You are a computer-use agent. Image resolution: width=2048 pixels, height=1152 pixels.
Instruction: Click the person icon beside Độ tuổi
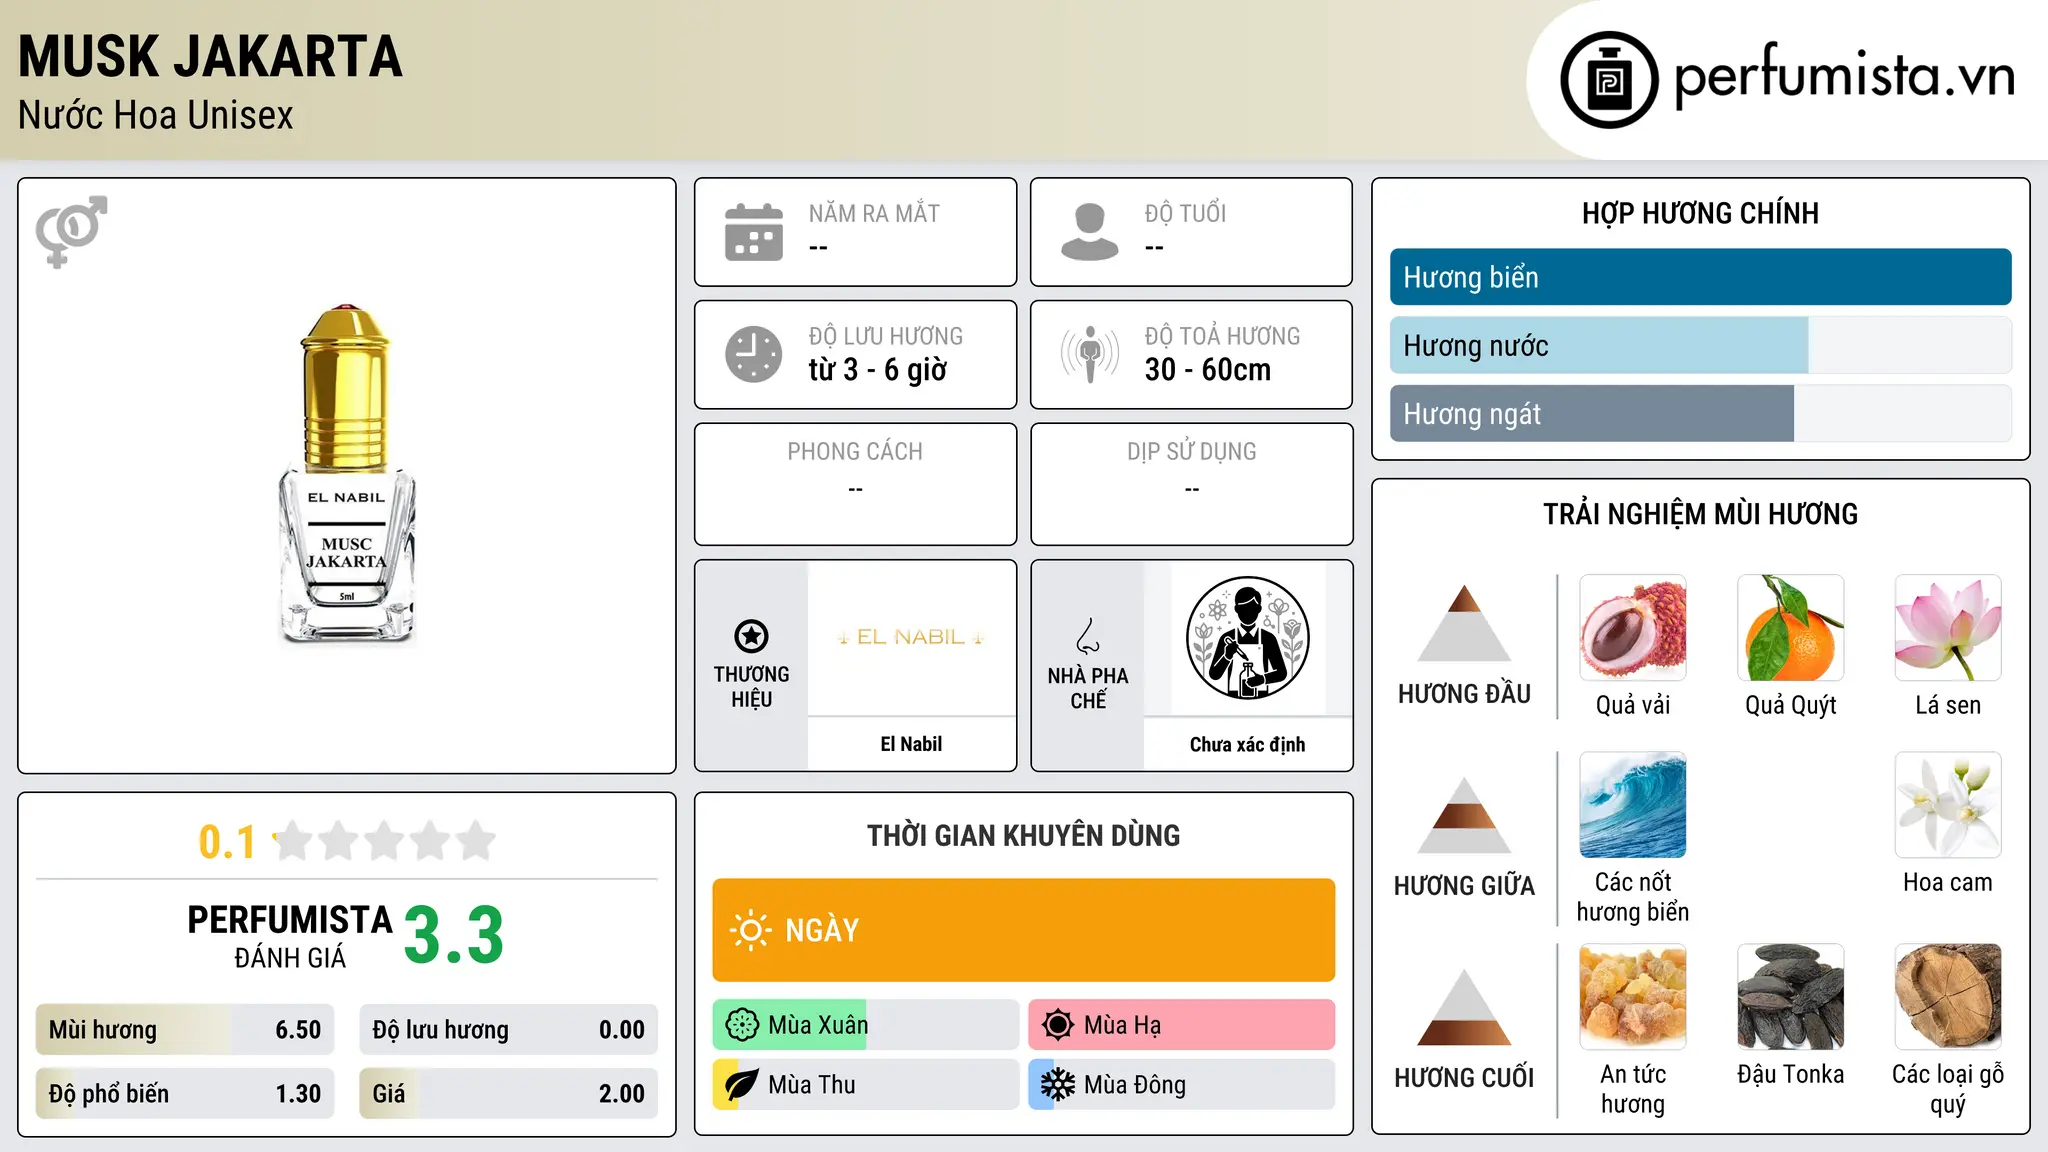1090,232
